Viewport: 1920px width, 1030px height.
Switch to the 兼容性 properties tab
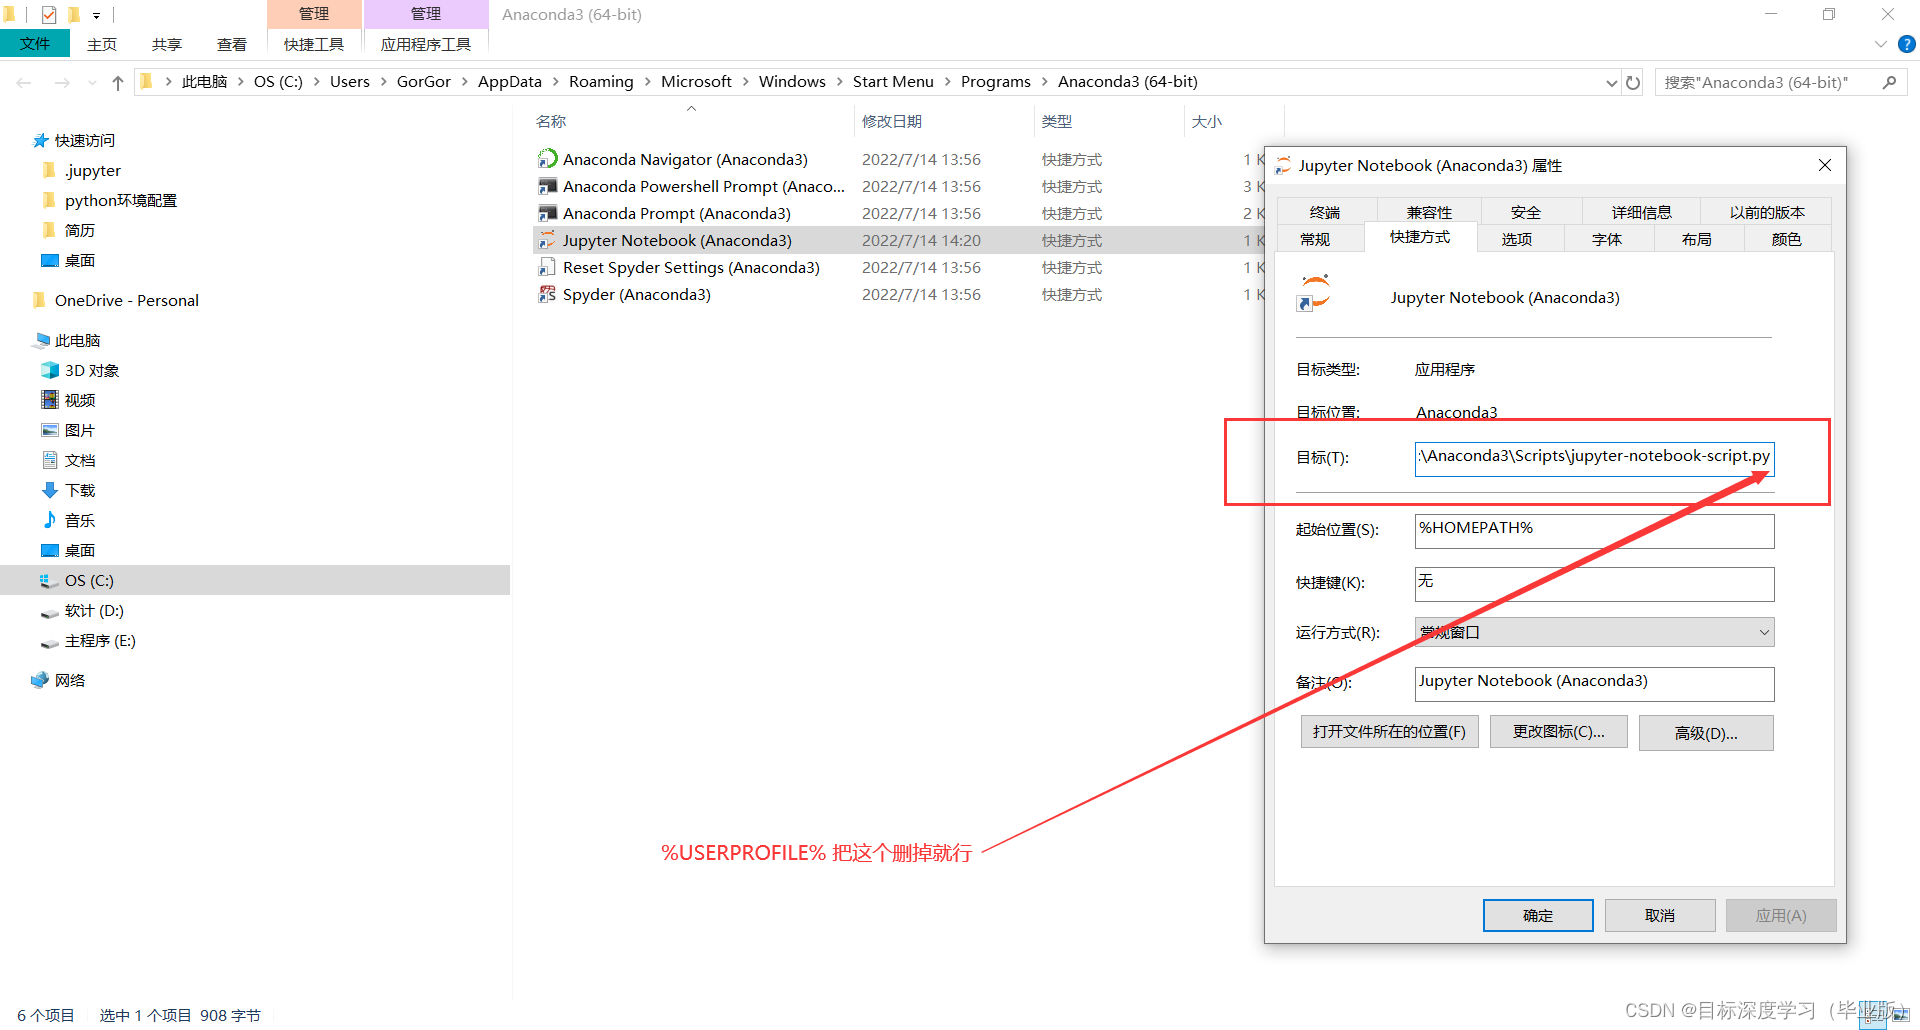[x=1429, y=212]
